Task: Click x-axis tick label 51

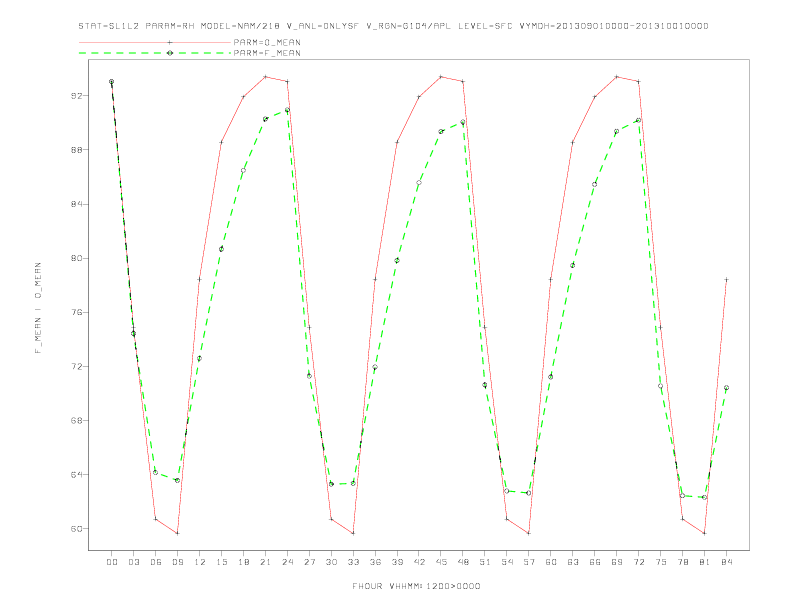Action: [485, 562]
